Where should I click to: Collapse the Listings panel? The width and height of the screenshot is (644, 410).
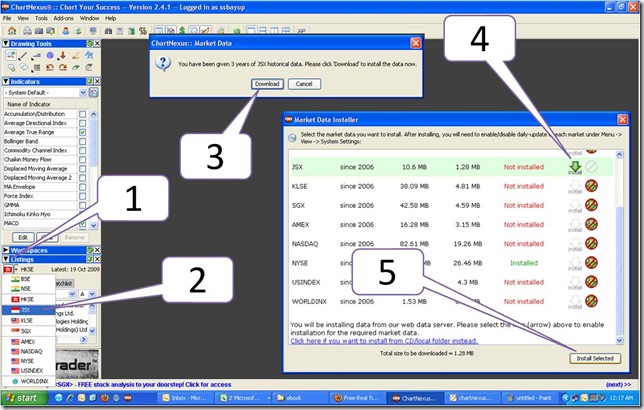6,259
